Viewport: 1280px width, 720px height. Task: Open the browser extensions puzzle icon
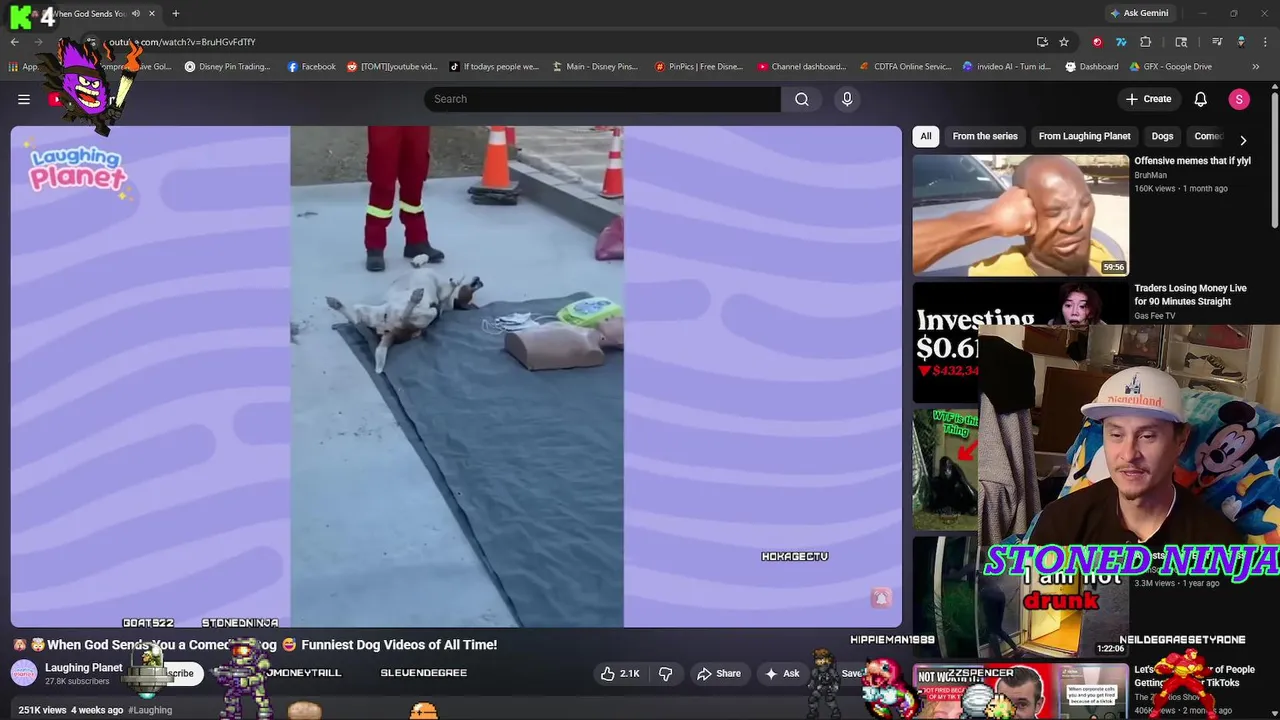pos(1146,42)
